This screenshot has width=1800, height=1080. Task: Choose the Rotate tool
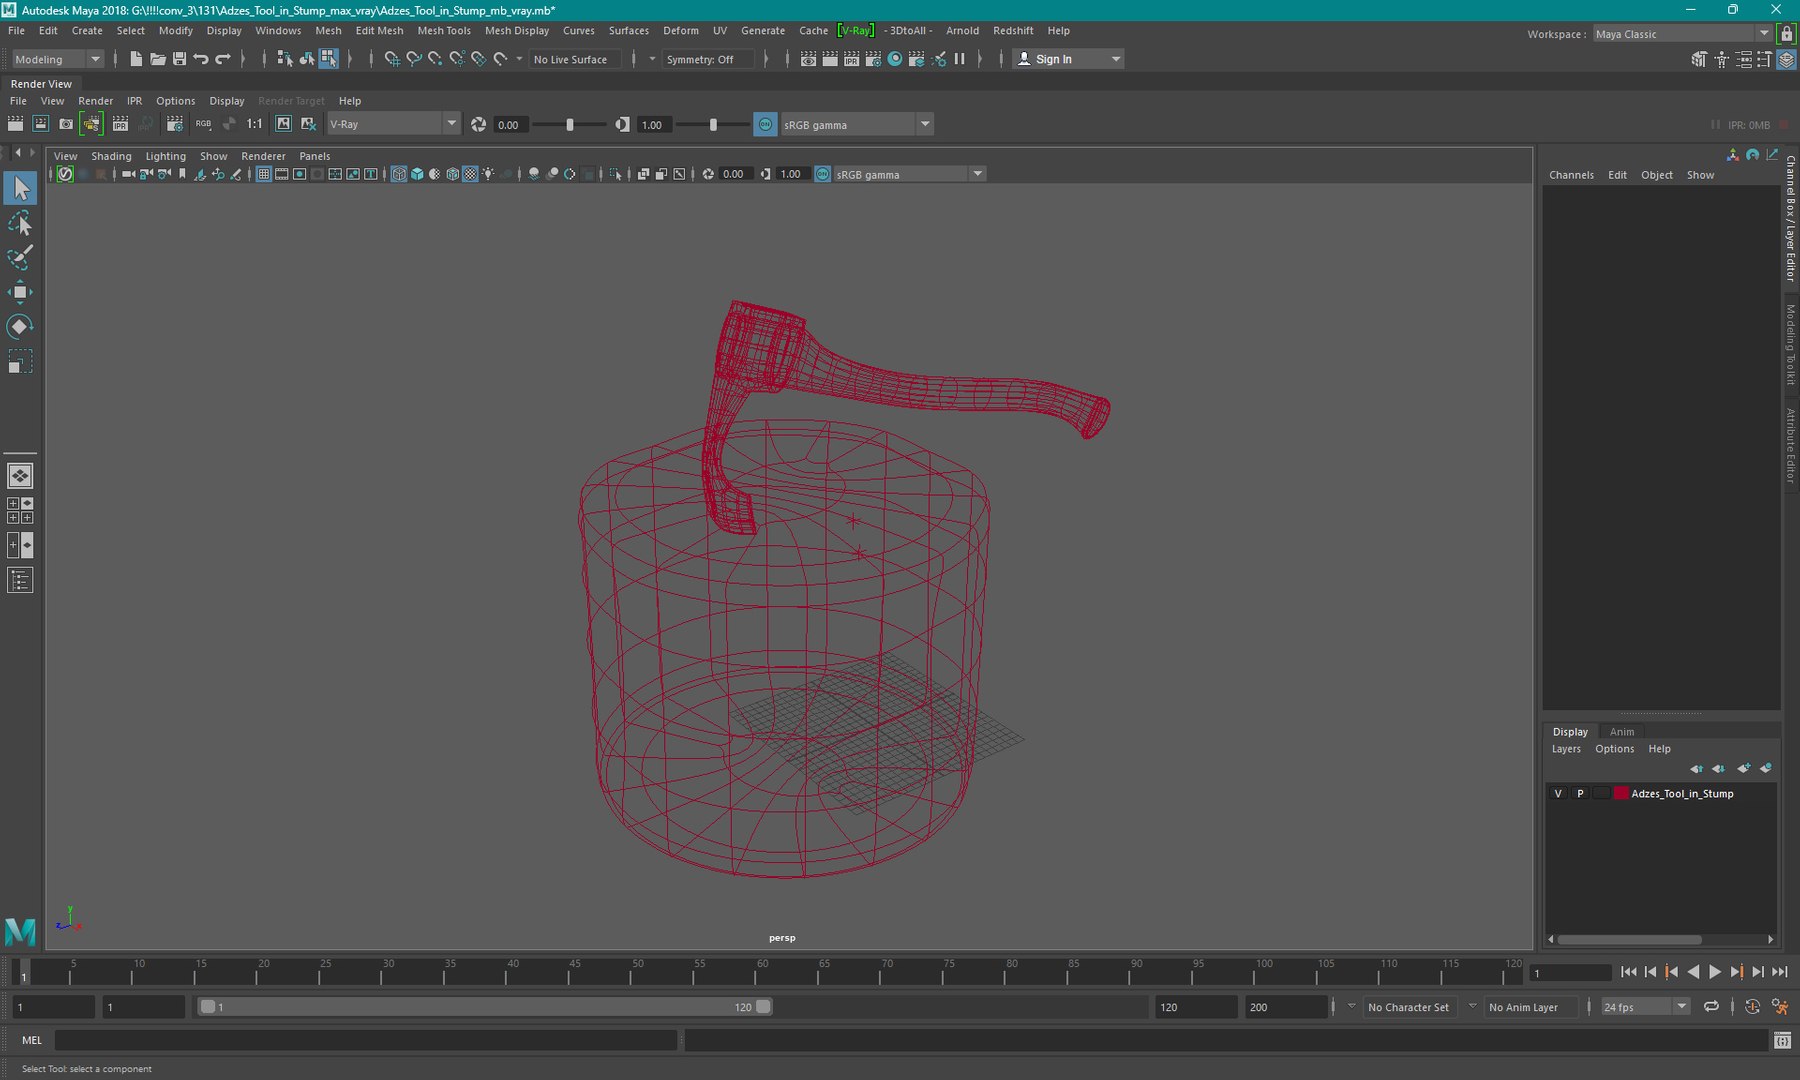(20, 327)
